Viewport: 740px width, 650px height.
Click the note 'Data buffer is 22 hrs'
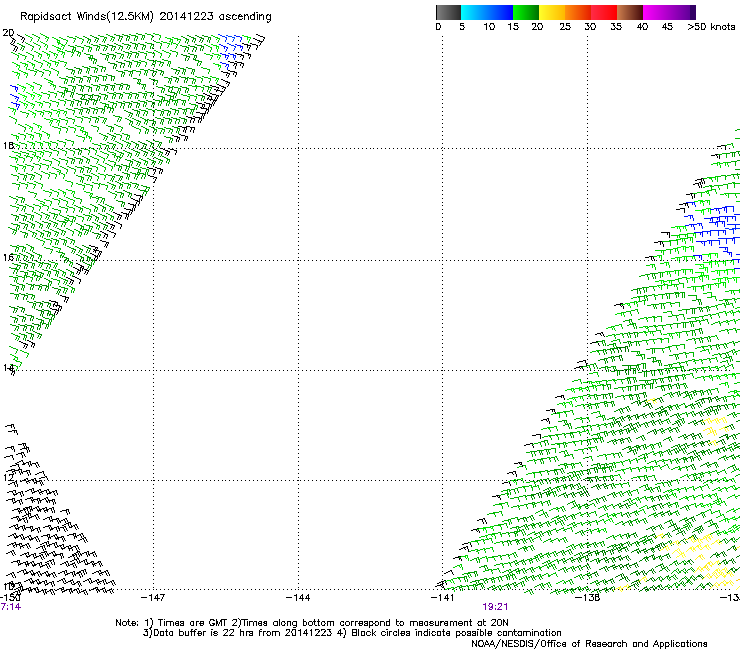(x=204, y=633)
